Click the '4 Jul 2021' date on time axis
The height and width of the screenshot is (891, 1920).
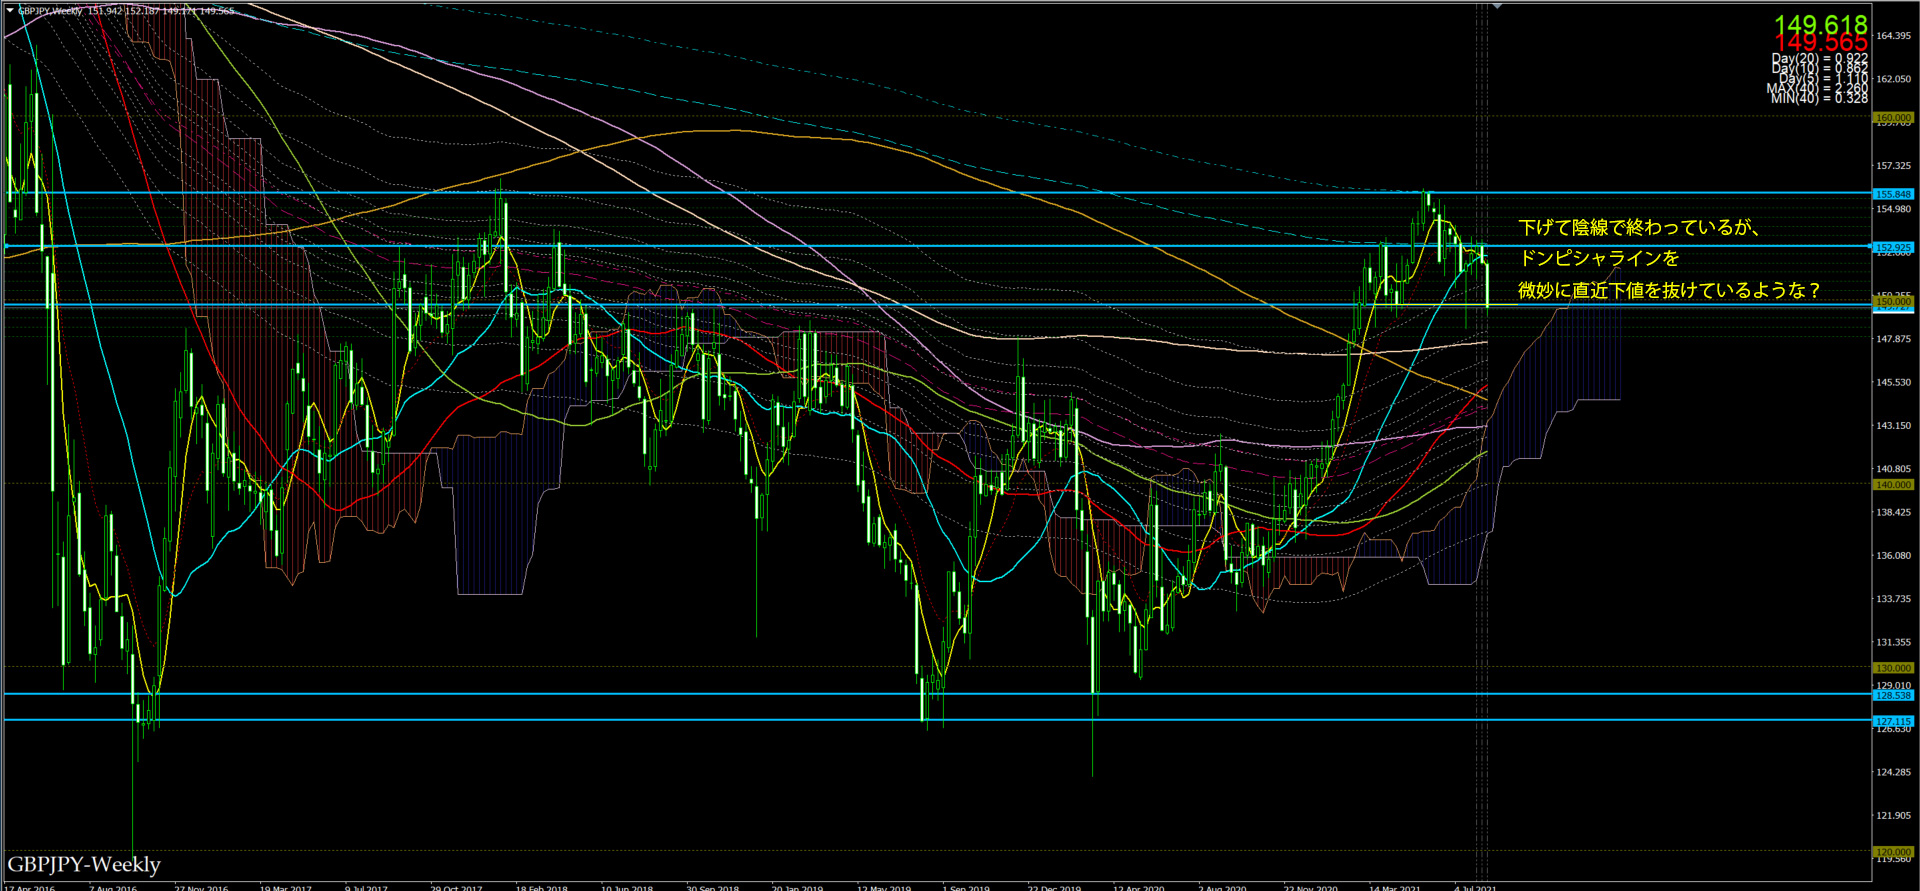click(1475, 887)
